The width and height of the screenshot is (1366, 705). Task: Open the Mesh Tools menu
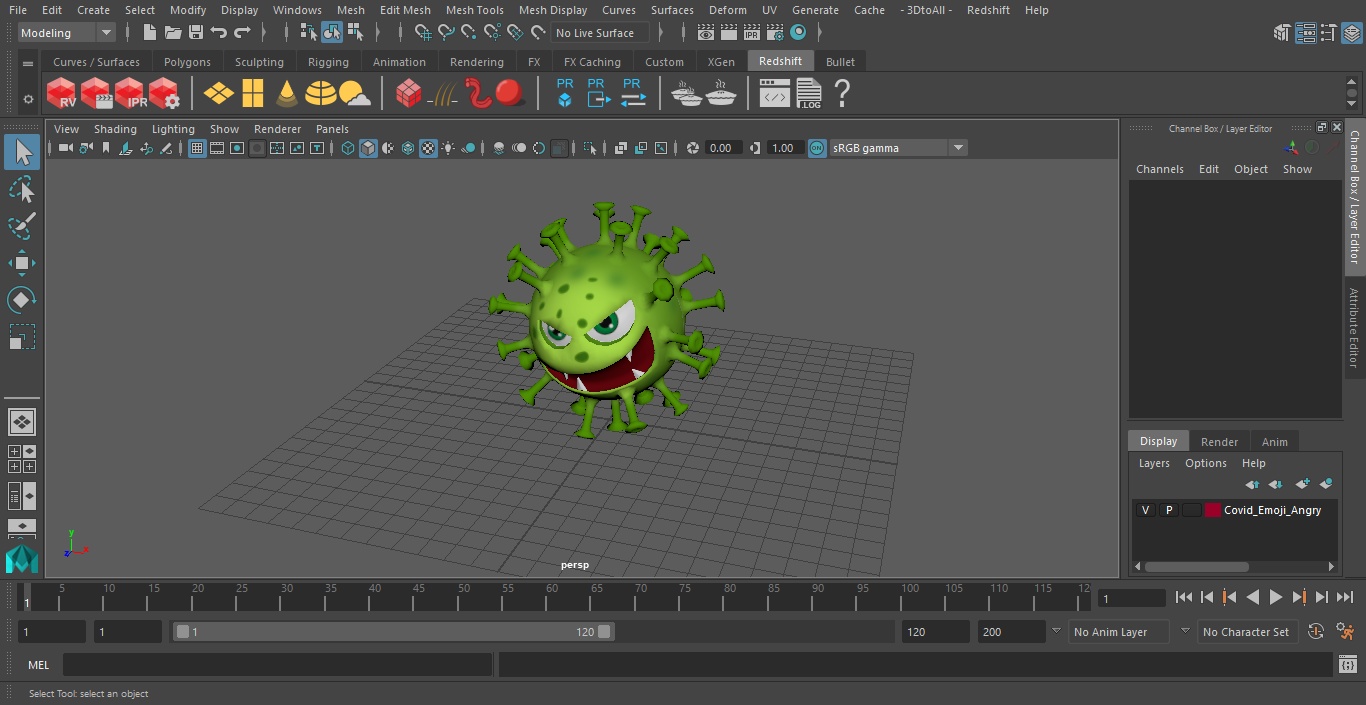[x=474, y=10]
